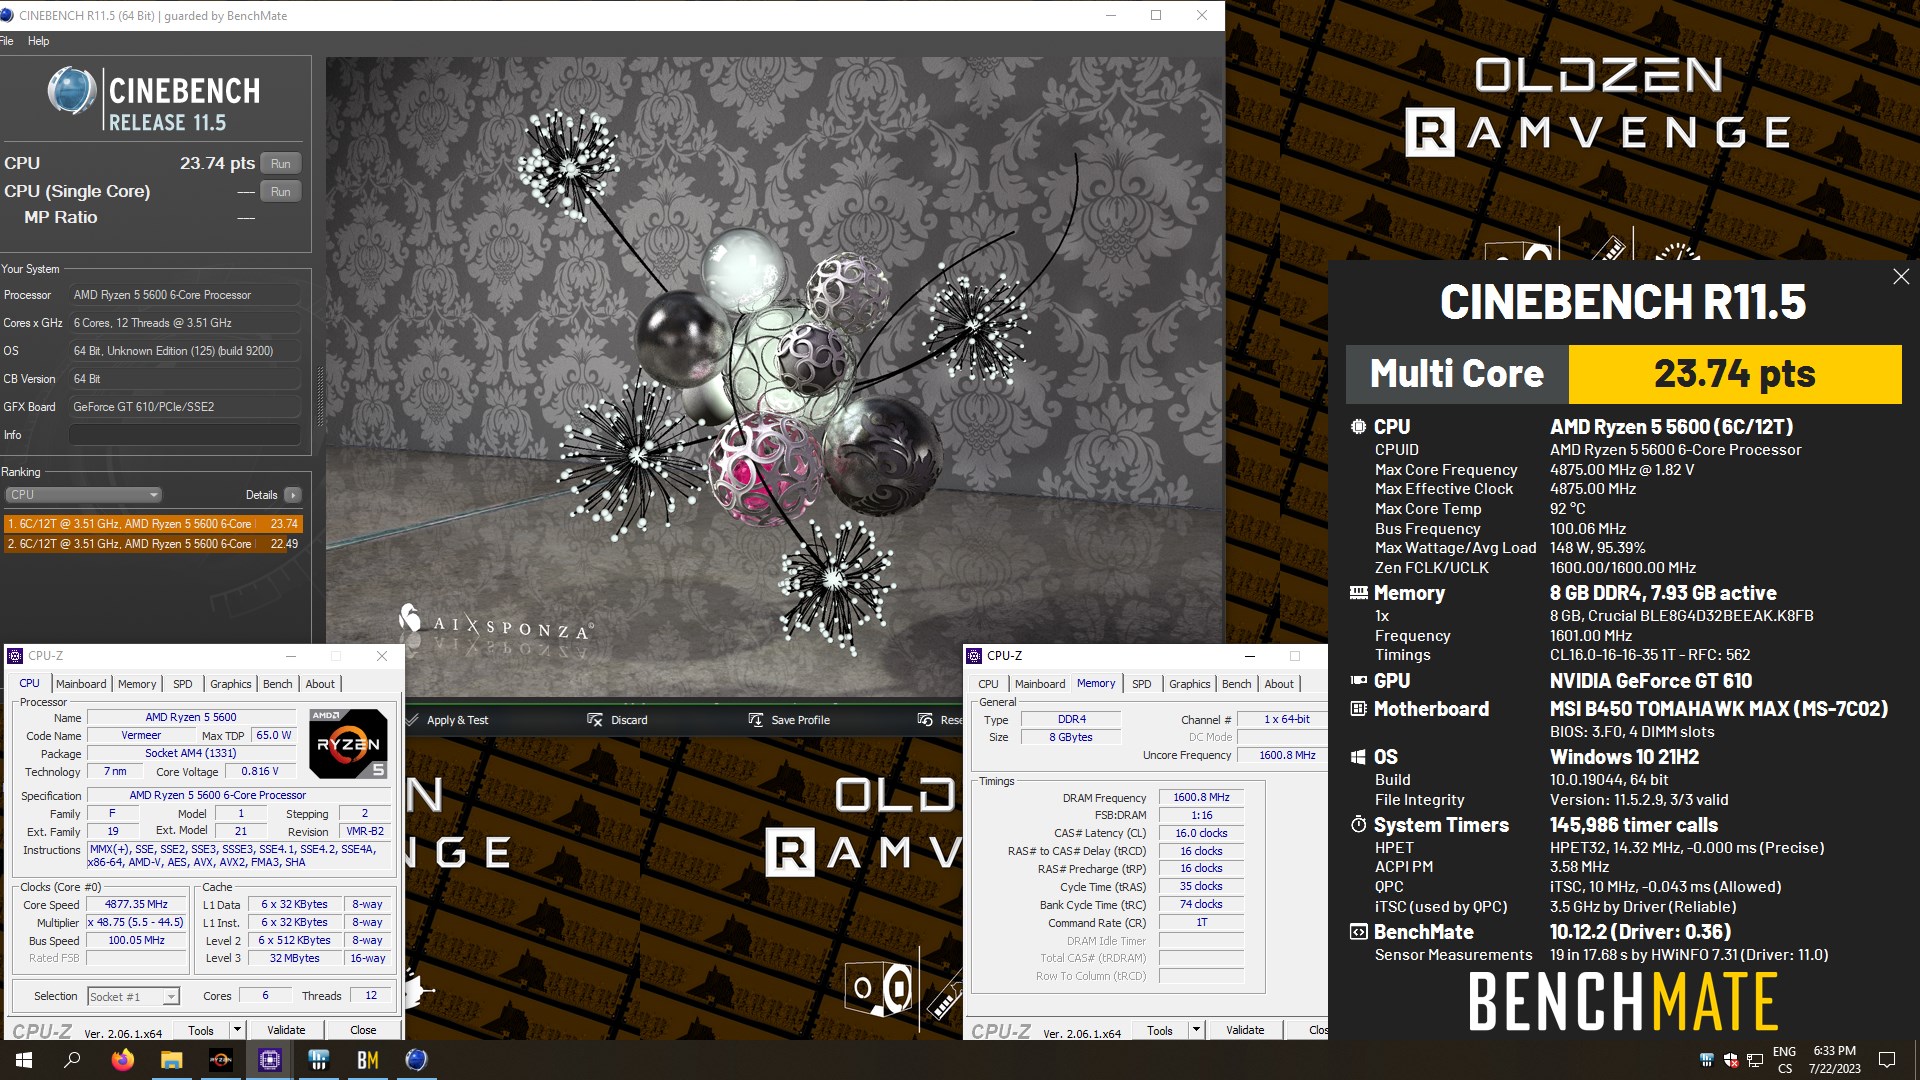Screen dimensions: 1920x1080
Task: Open File Explorer from taskbar
Action: [171, 1060]
